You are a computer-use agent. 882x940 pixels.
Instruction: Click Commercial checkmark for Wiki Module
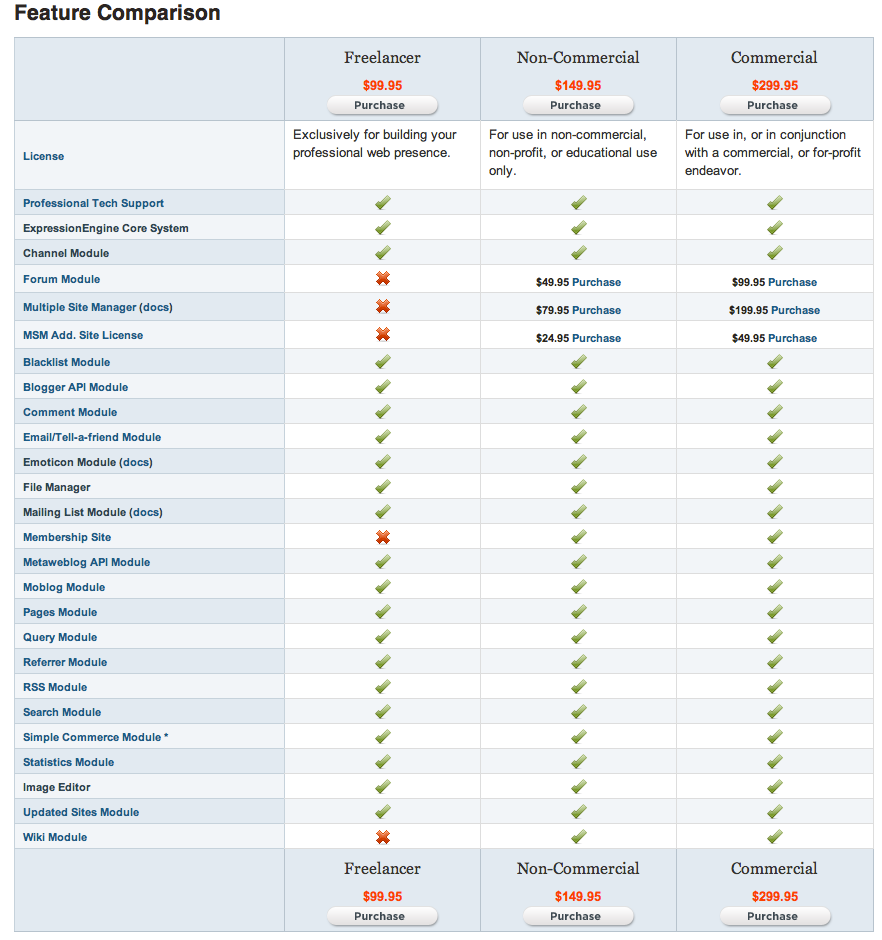pos(774,837)
